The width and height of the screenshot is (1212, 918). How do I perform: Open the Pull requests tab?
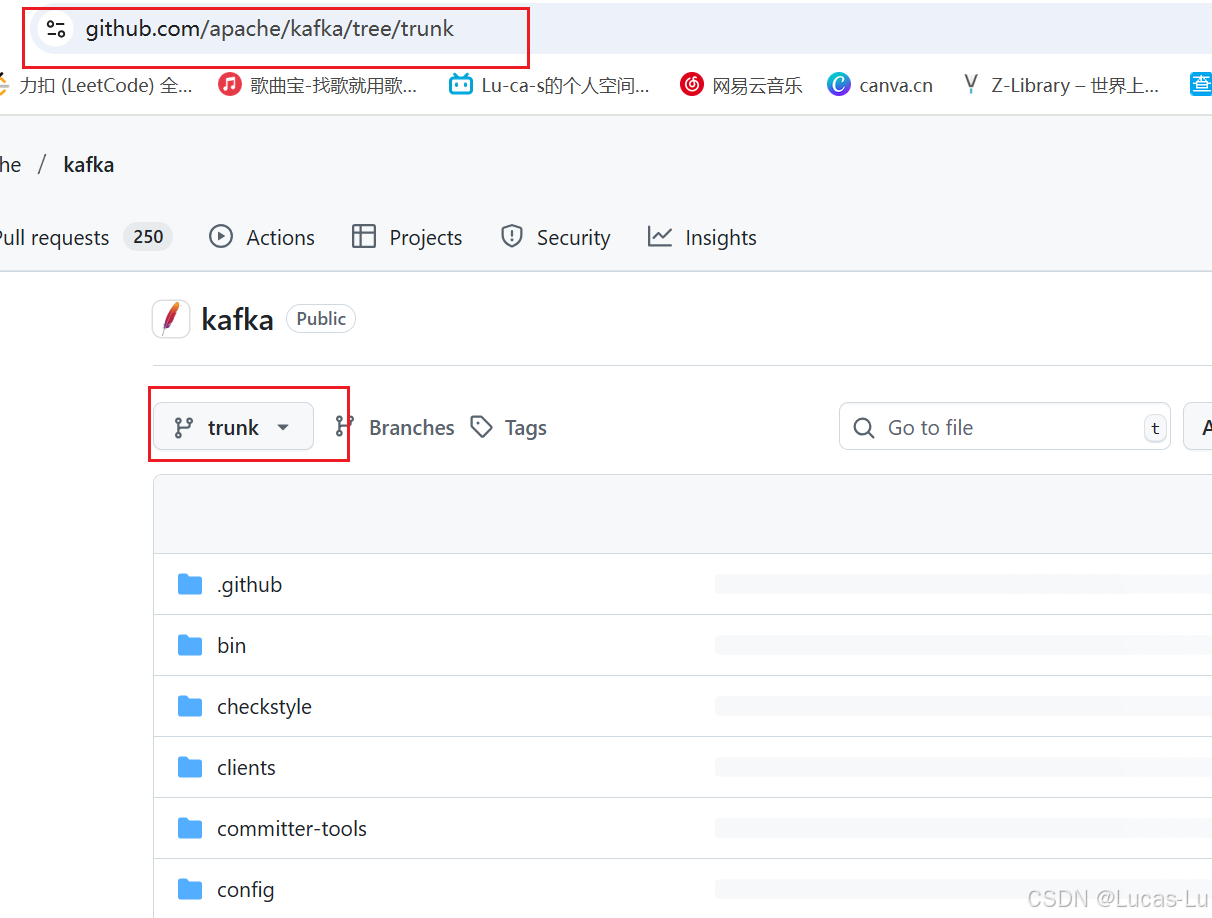54,237
